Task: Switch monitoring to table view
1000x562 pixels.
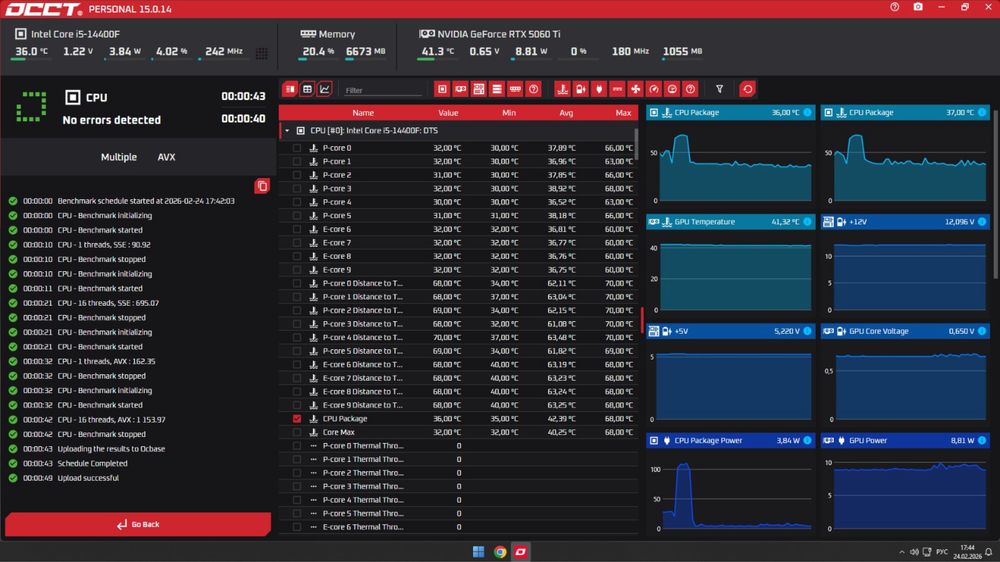Action: tap(307, 89)
